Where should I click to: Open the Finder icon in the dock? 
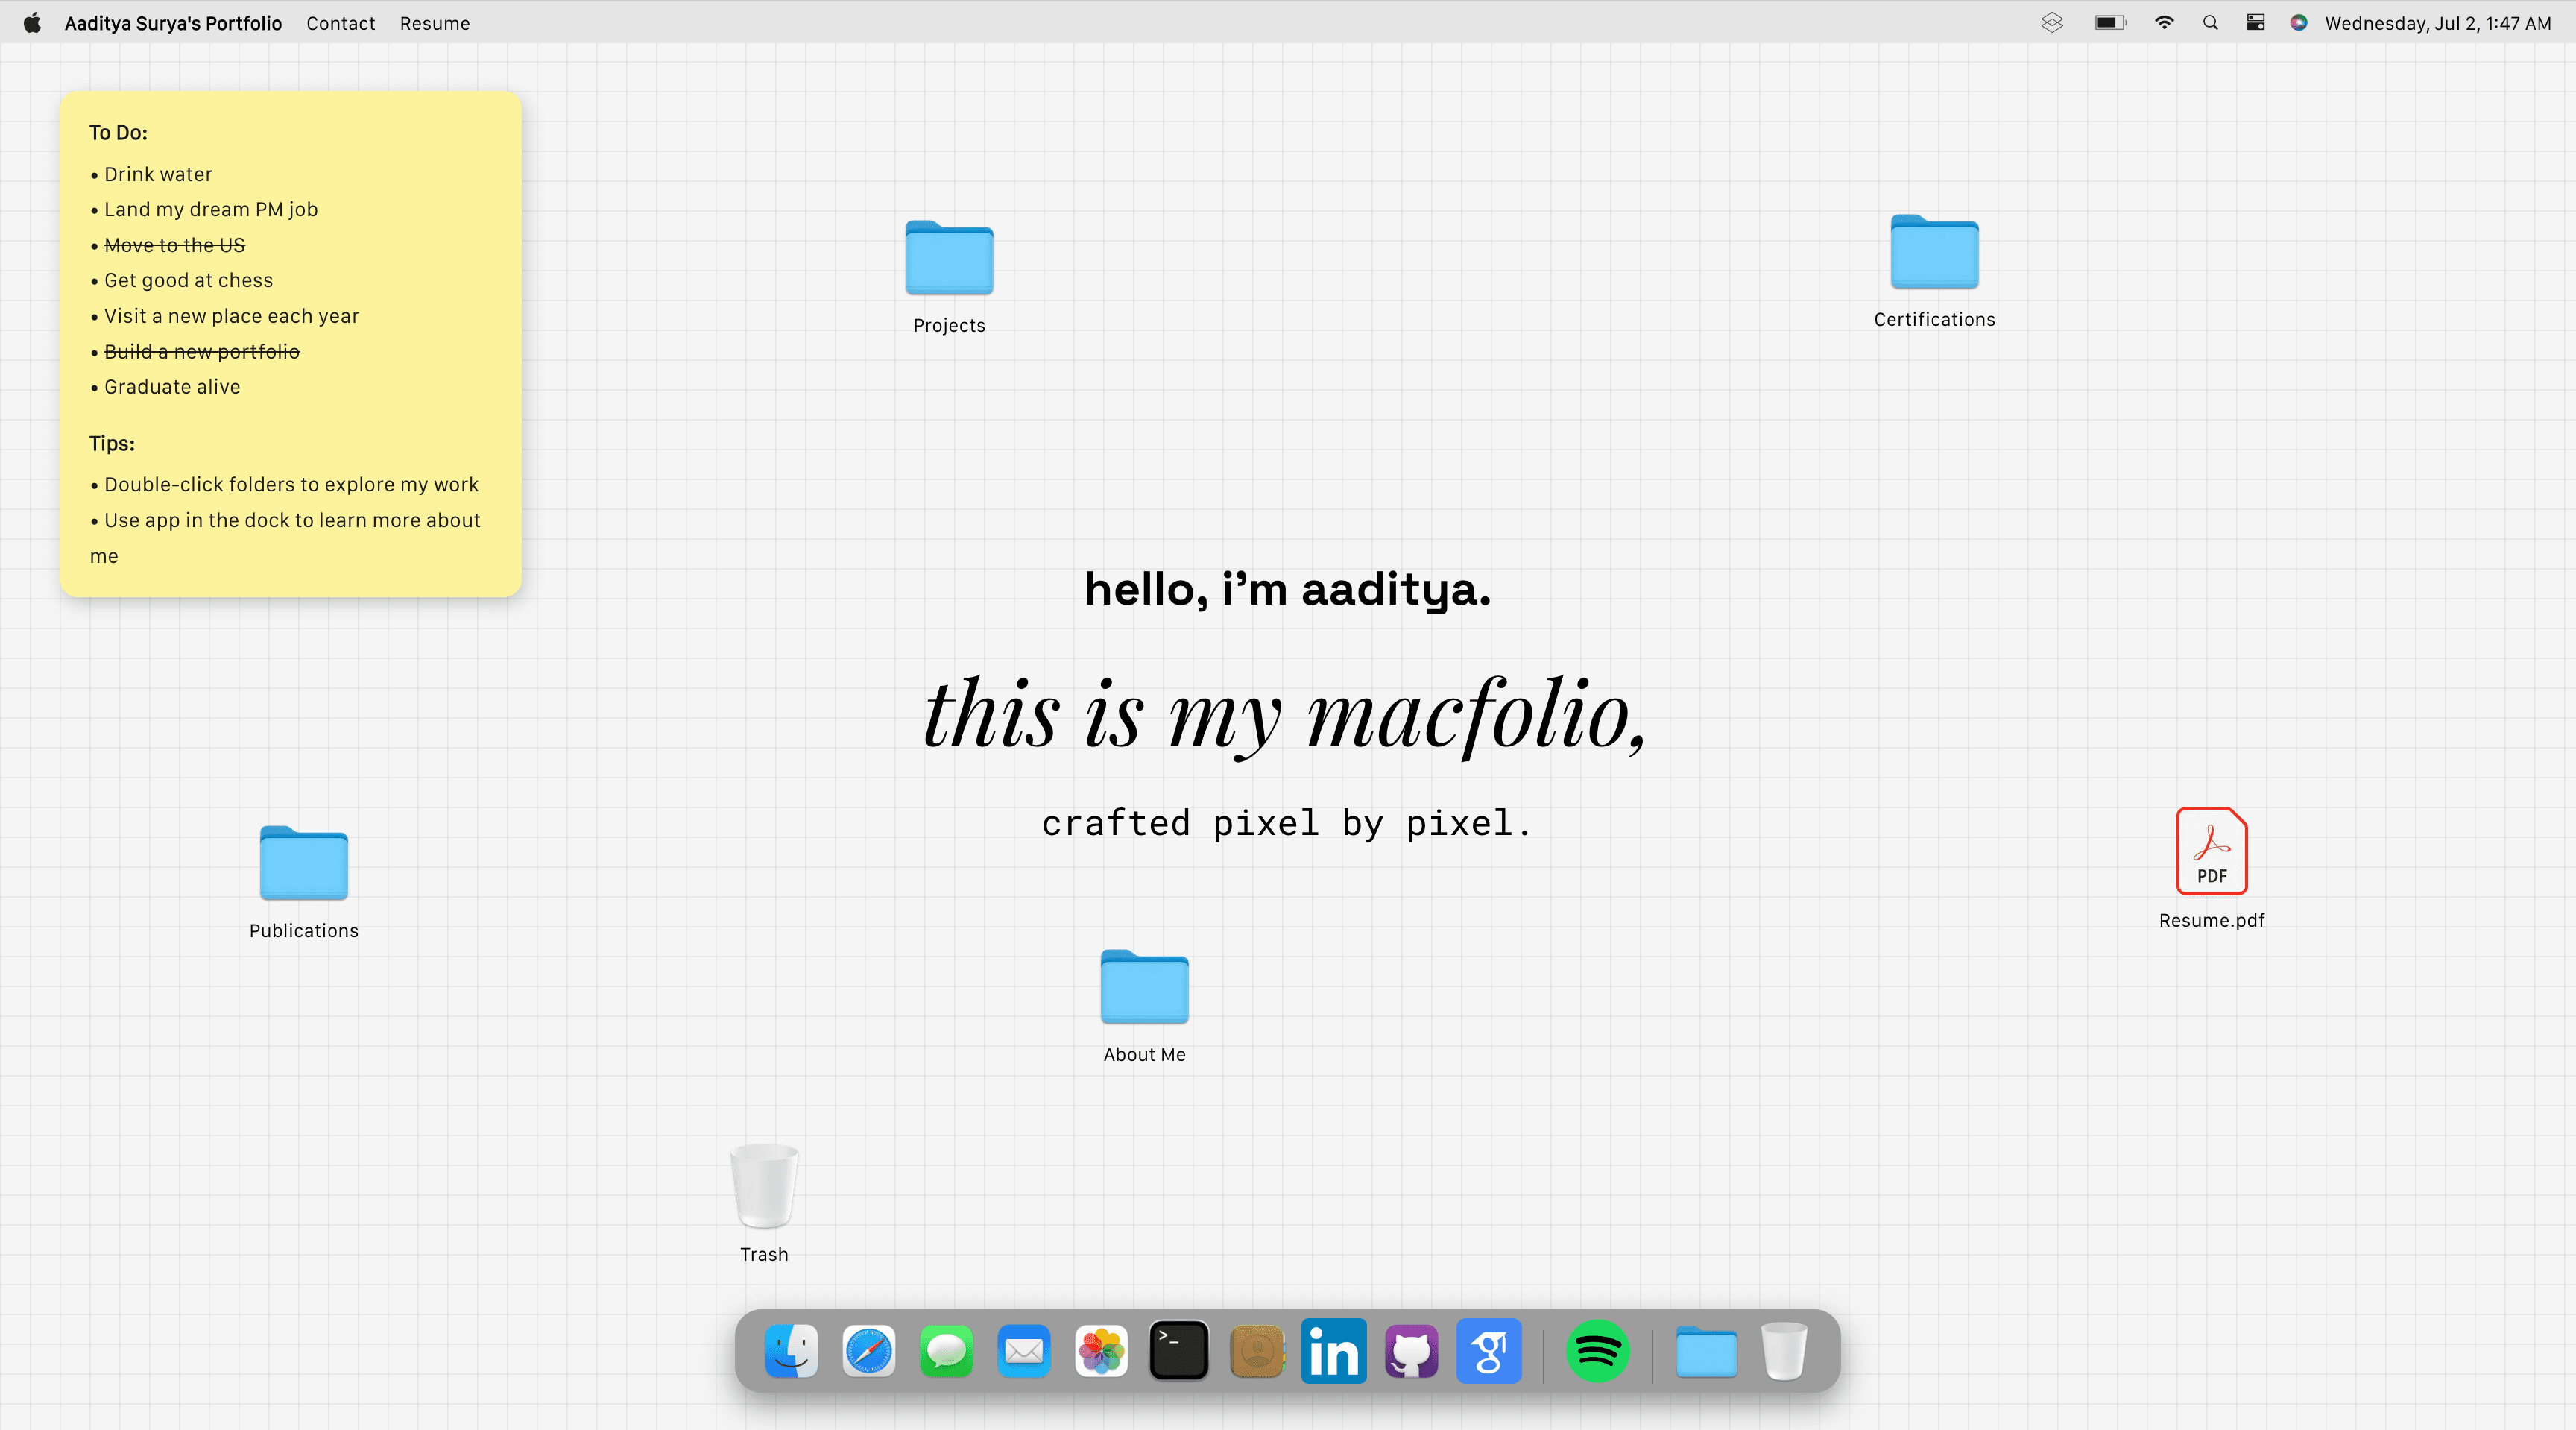coord(790,1351)
